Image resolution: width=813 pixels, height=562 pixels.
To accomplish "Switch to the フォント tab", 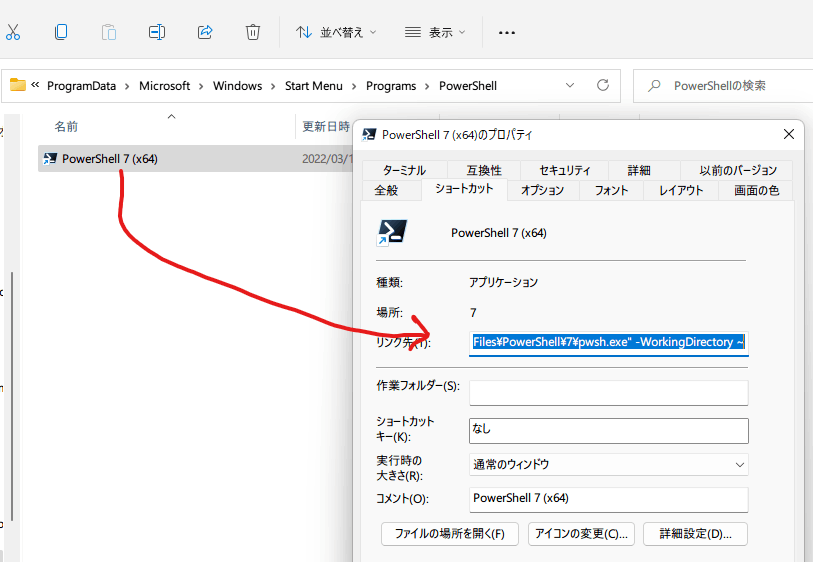I will (611, 190).
